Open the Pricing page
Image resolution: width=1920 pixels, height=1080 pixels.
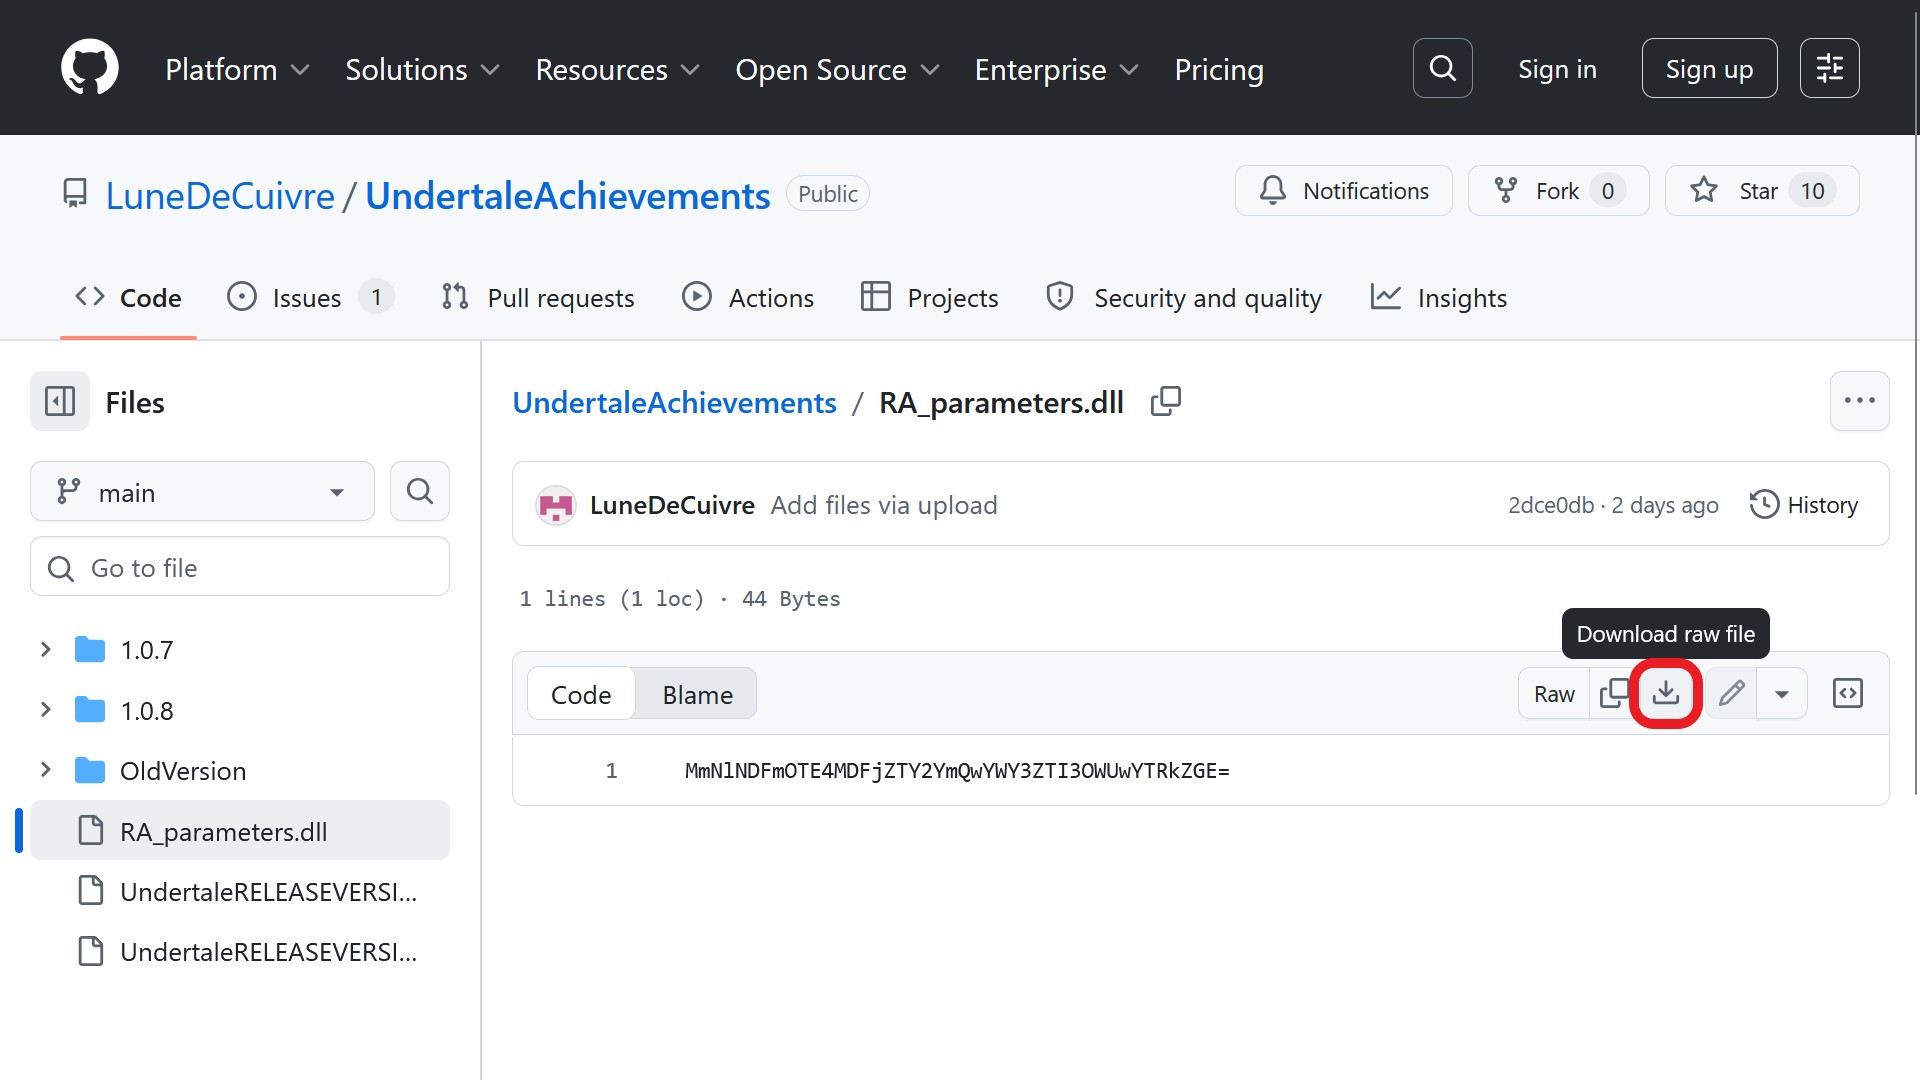tap(1219, 70)
